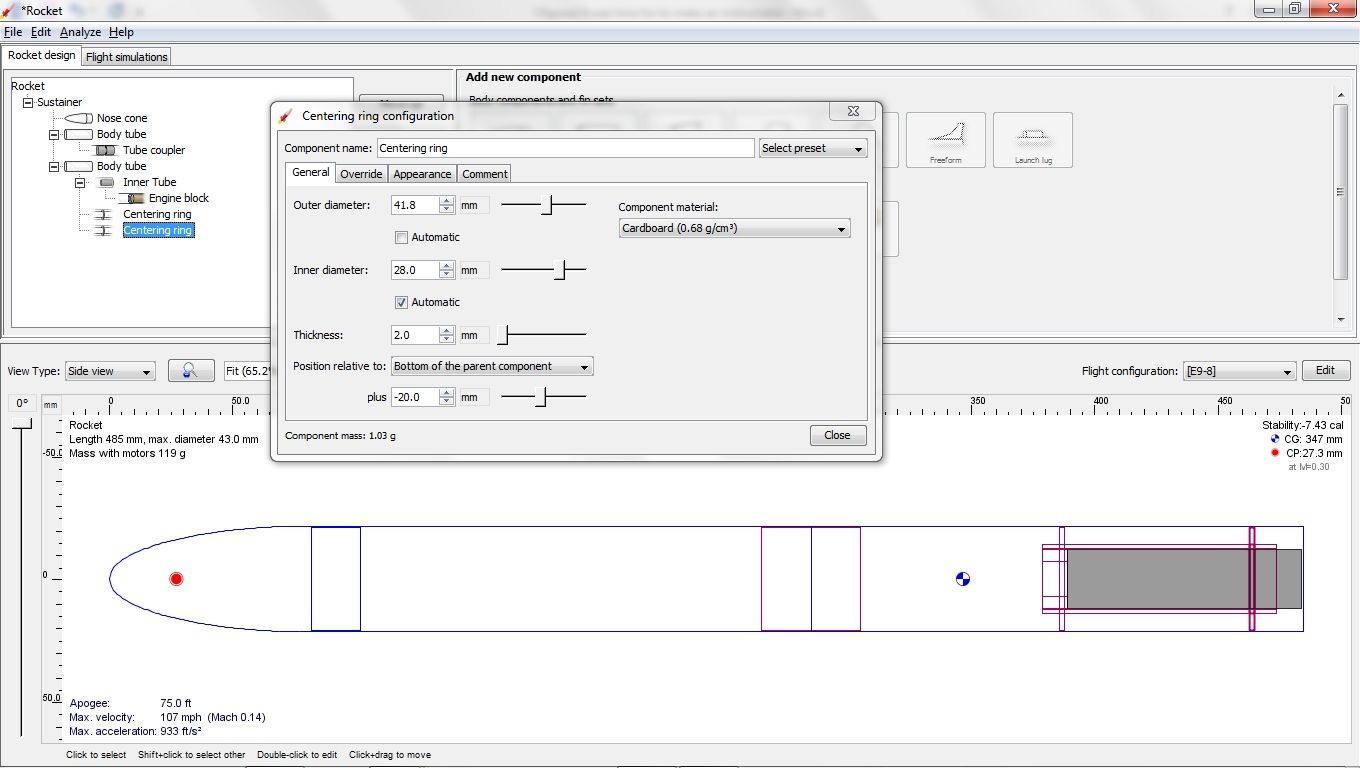
Task: Uncheck Automatic inner diameter checkbox
Action: pyautogui.click(x=402, y=303)
